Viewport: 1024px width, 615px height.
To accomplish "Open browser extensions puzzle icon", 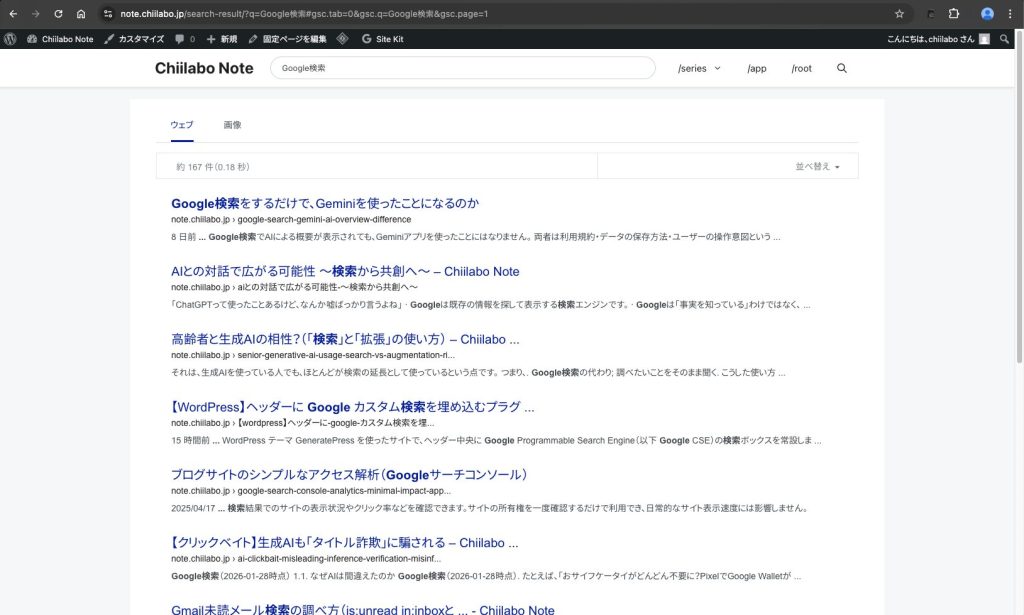I will [953, 14].
